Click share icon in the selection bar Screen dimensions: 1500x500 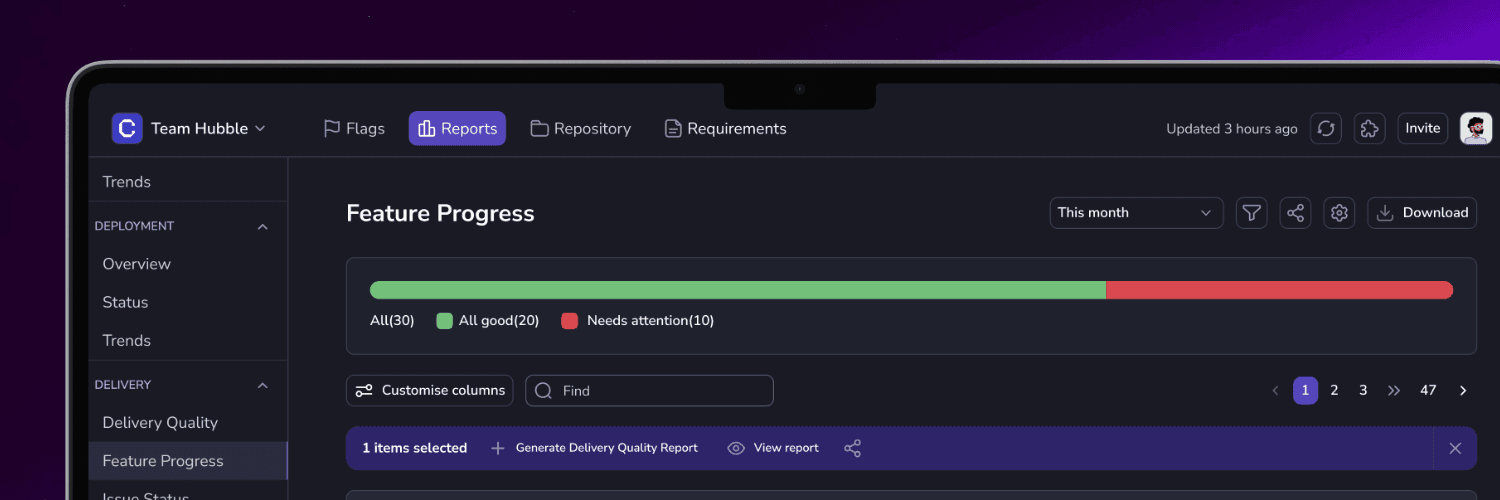coord(852,448)
